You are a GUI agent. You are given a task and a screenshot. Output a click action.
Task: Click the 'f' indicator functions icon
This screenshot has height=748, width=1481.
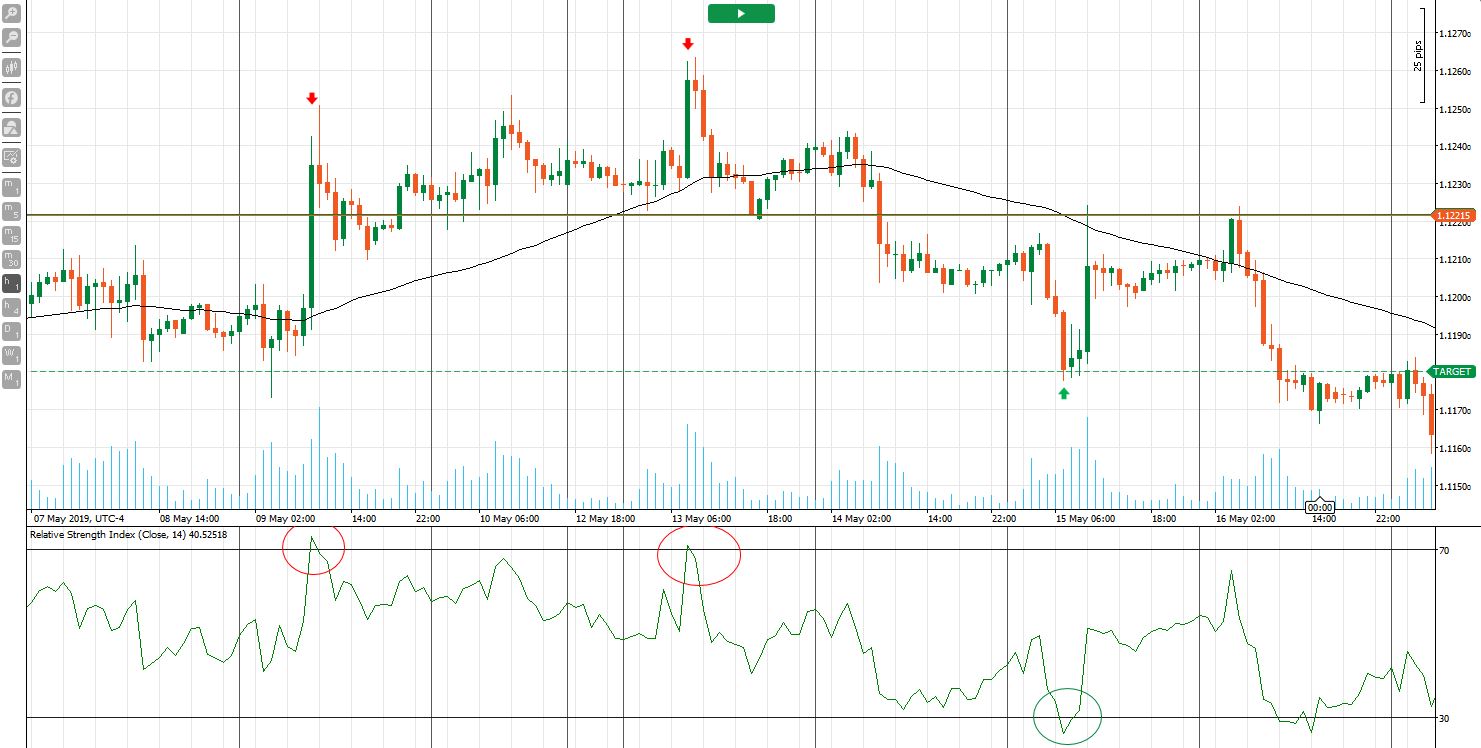pos(11,97)
